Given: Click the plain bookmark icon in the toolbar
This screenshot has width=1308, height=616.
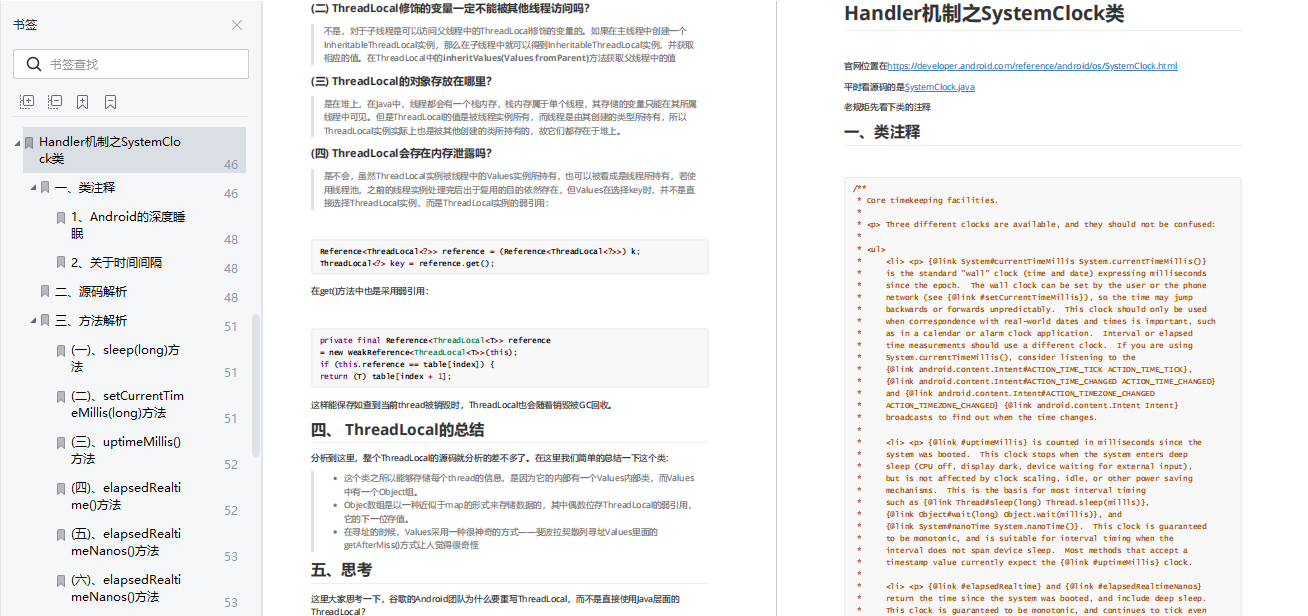Looking at the screenshot, I should tap(110, 102).
